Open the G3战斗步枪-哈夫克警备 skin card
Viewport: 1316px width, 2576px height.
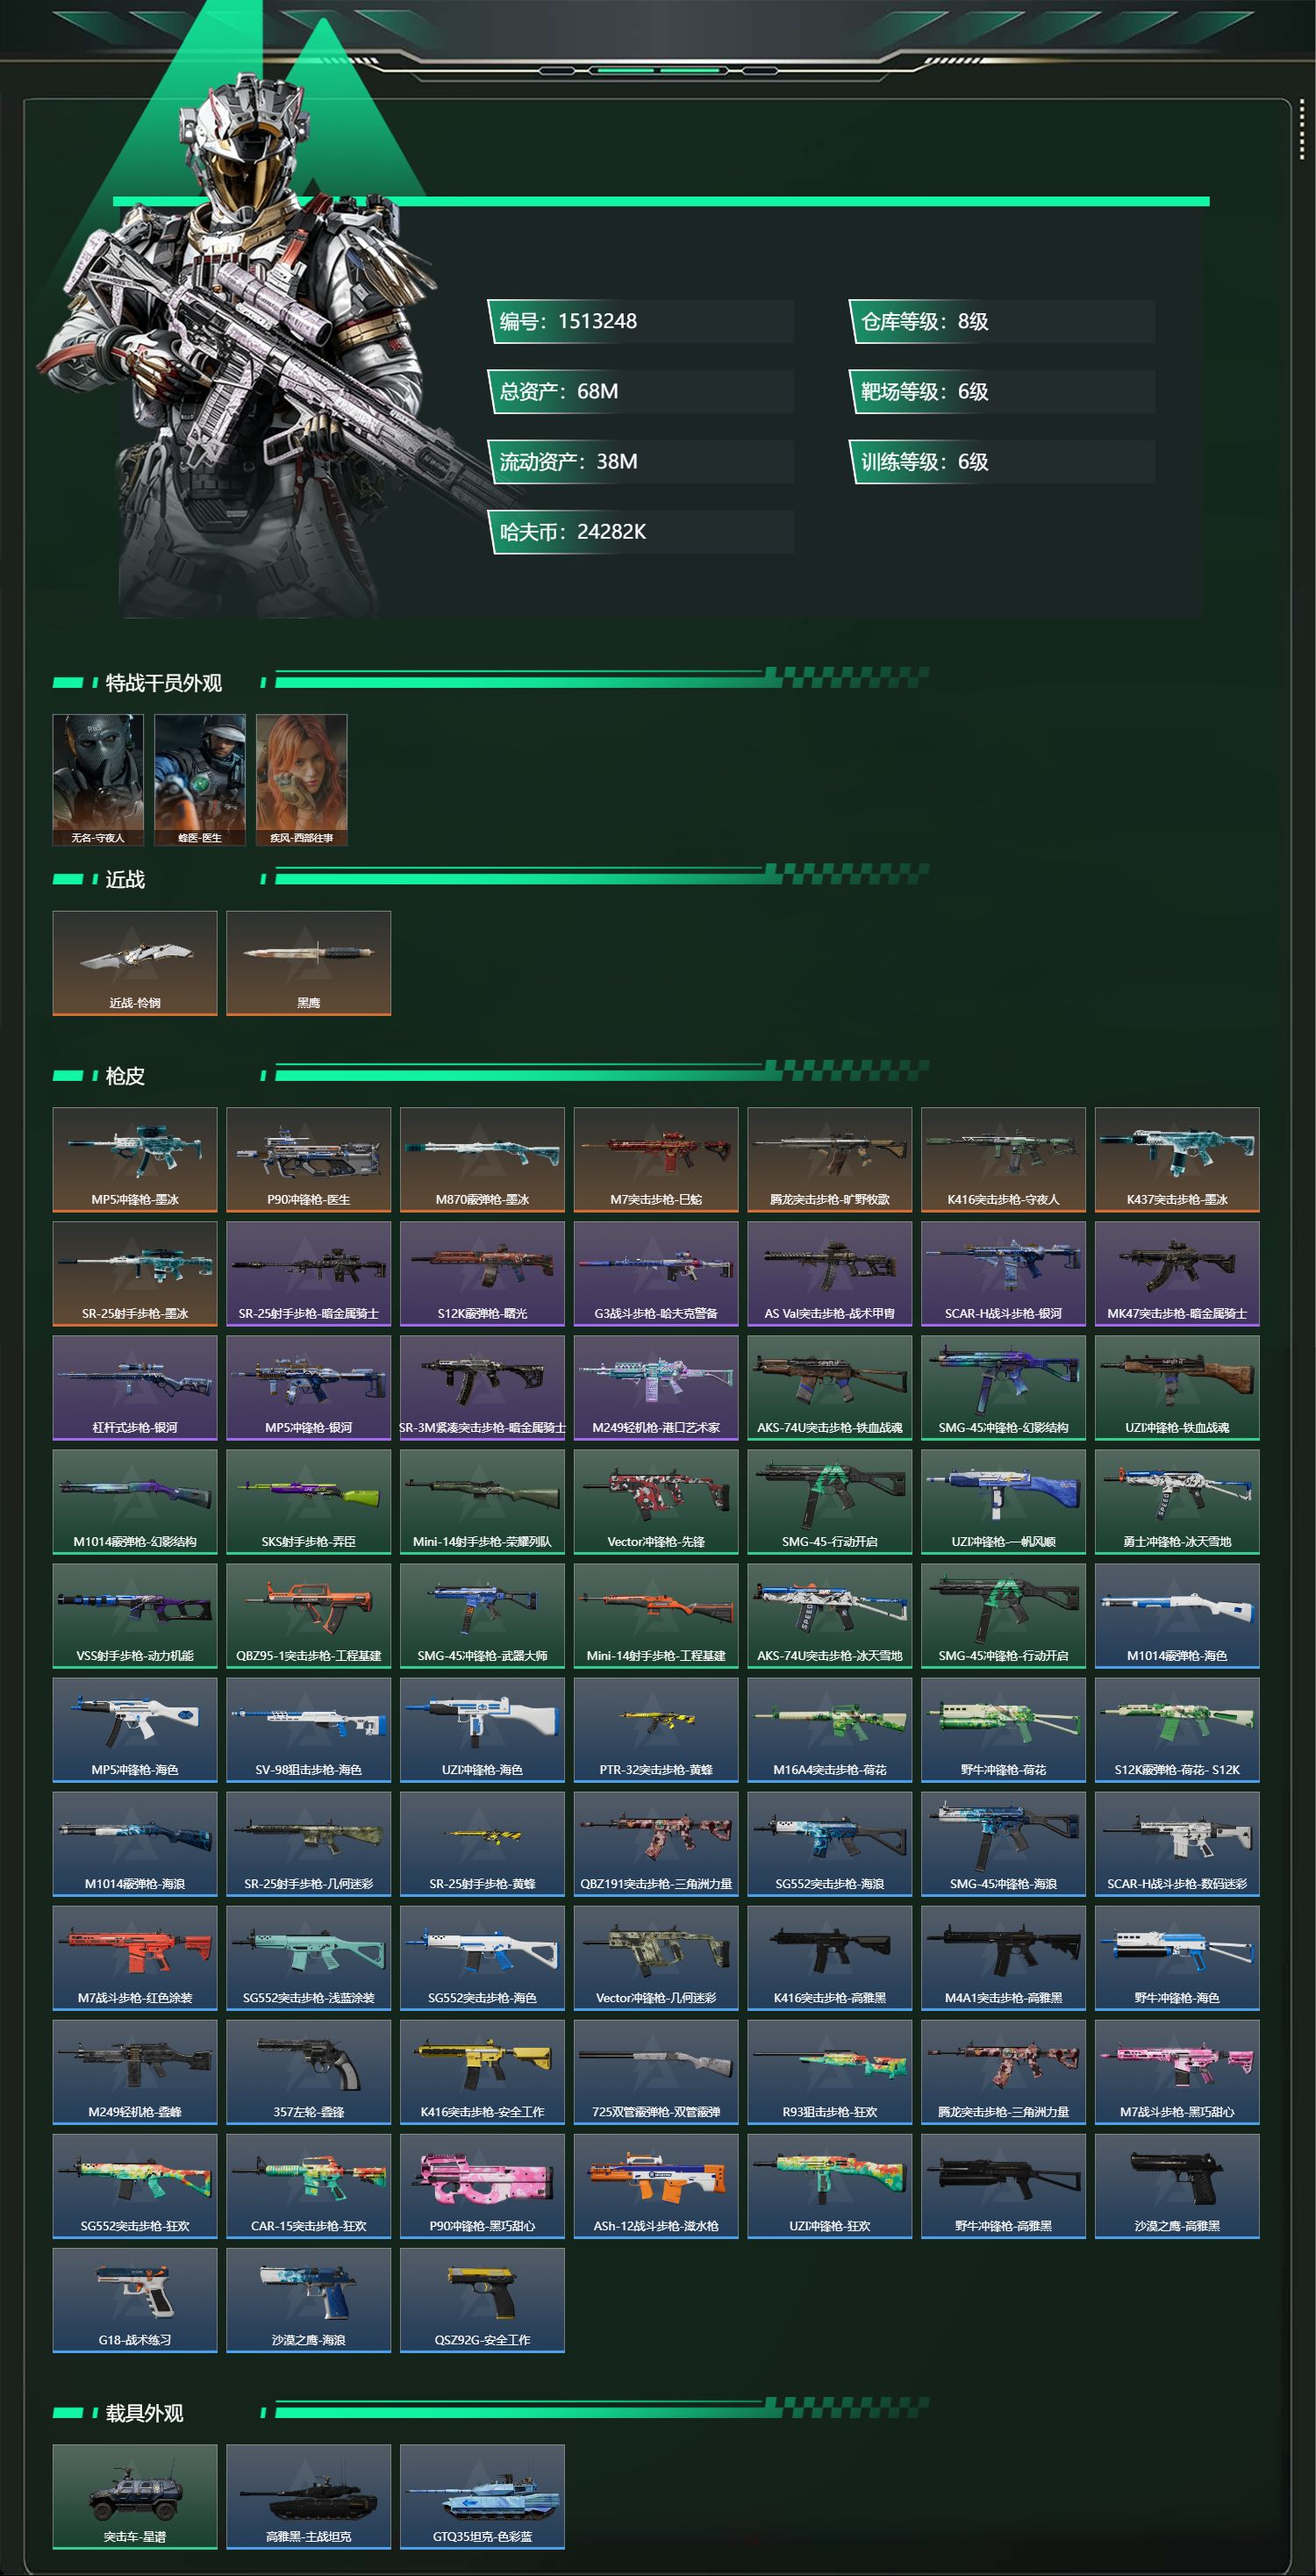656,1273
